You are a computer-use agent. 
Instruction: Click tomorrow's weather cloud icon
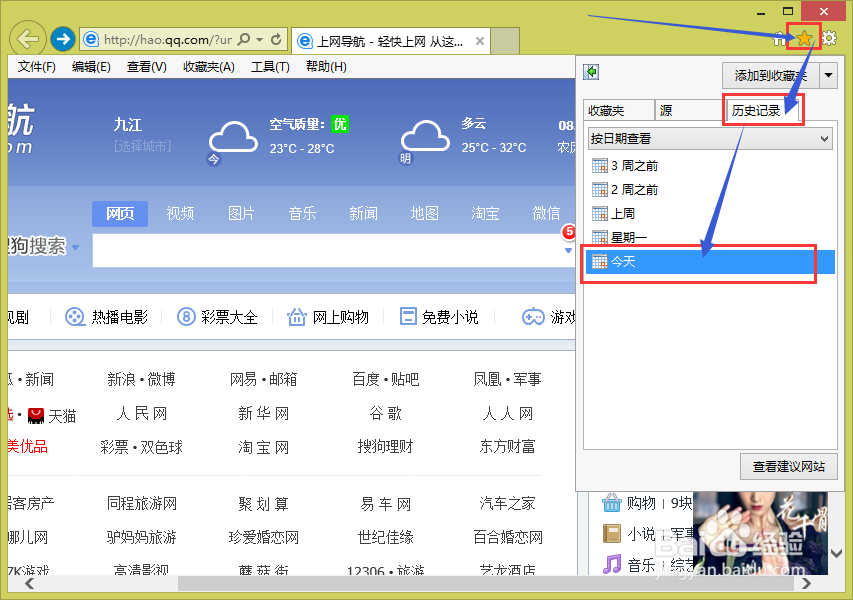[x=425, y=137]
